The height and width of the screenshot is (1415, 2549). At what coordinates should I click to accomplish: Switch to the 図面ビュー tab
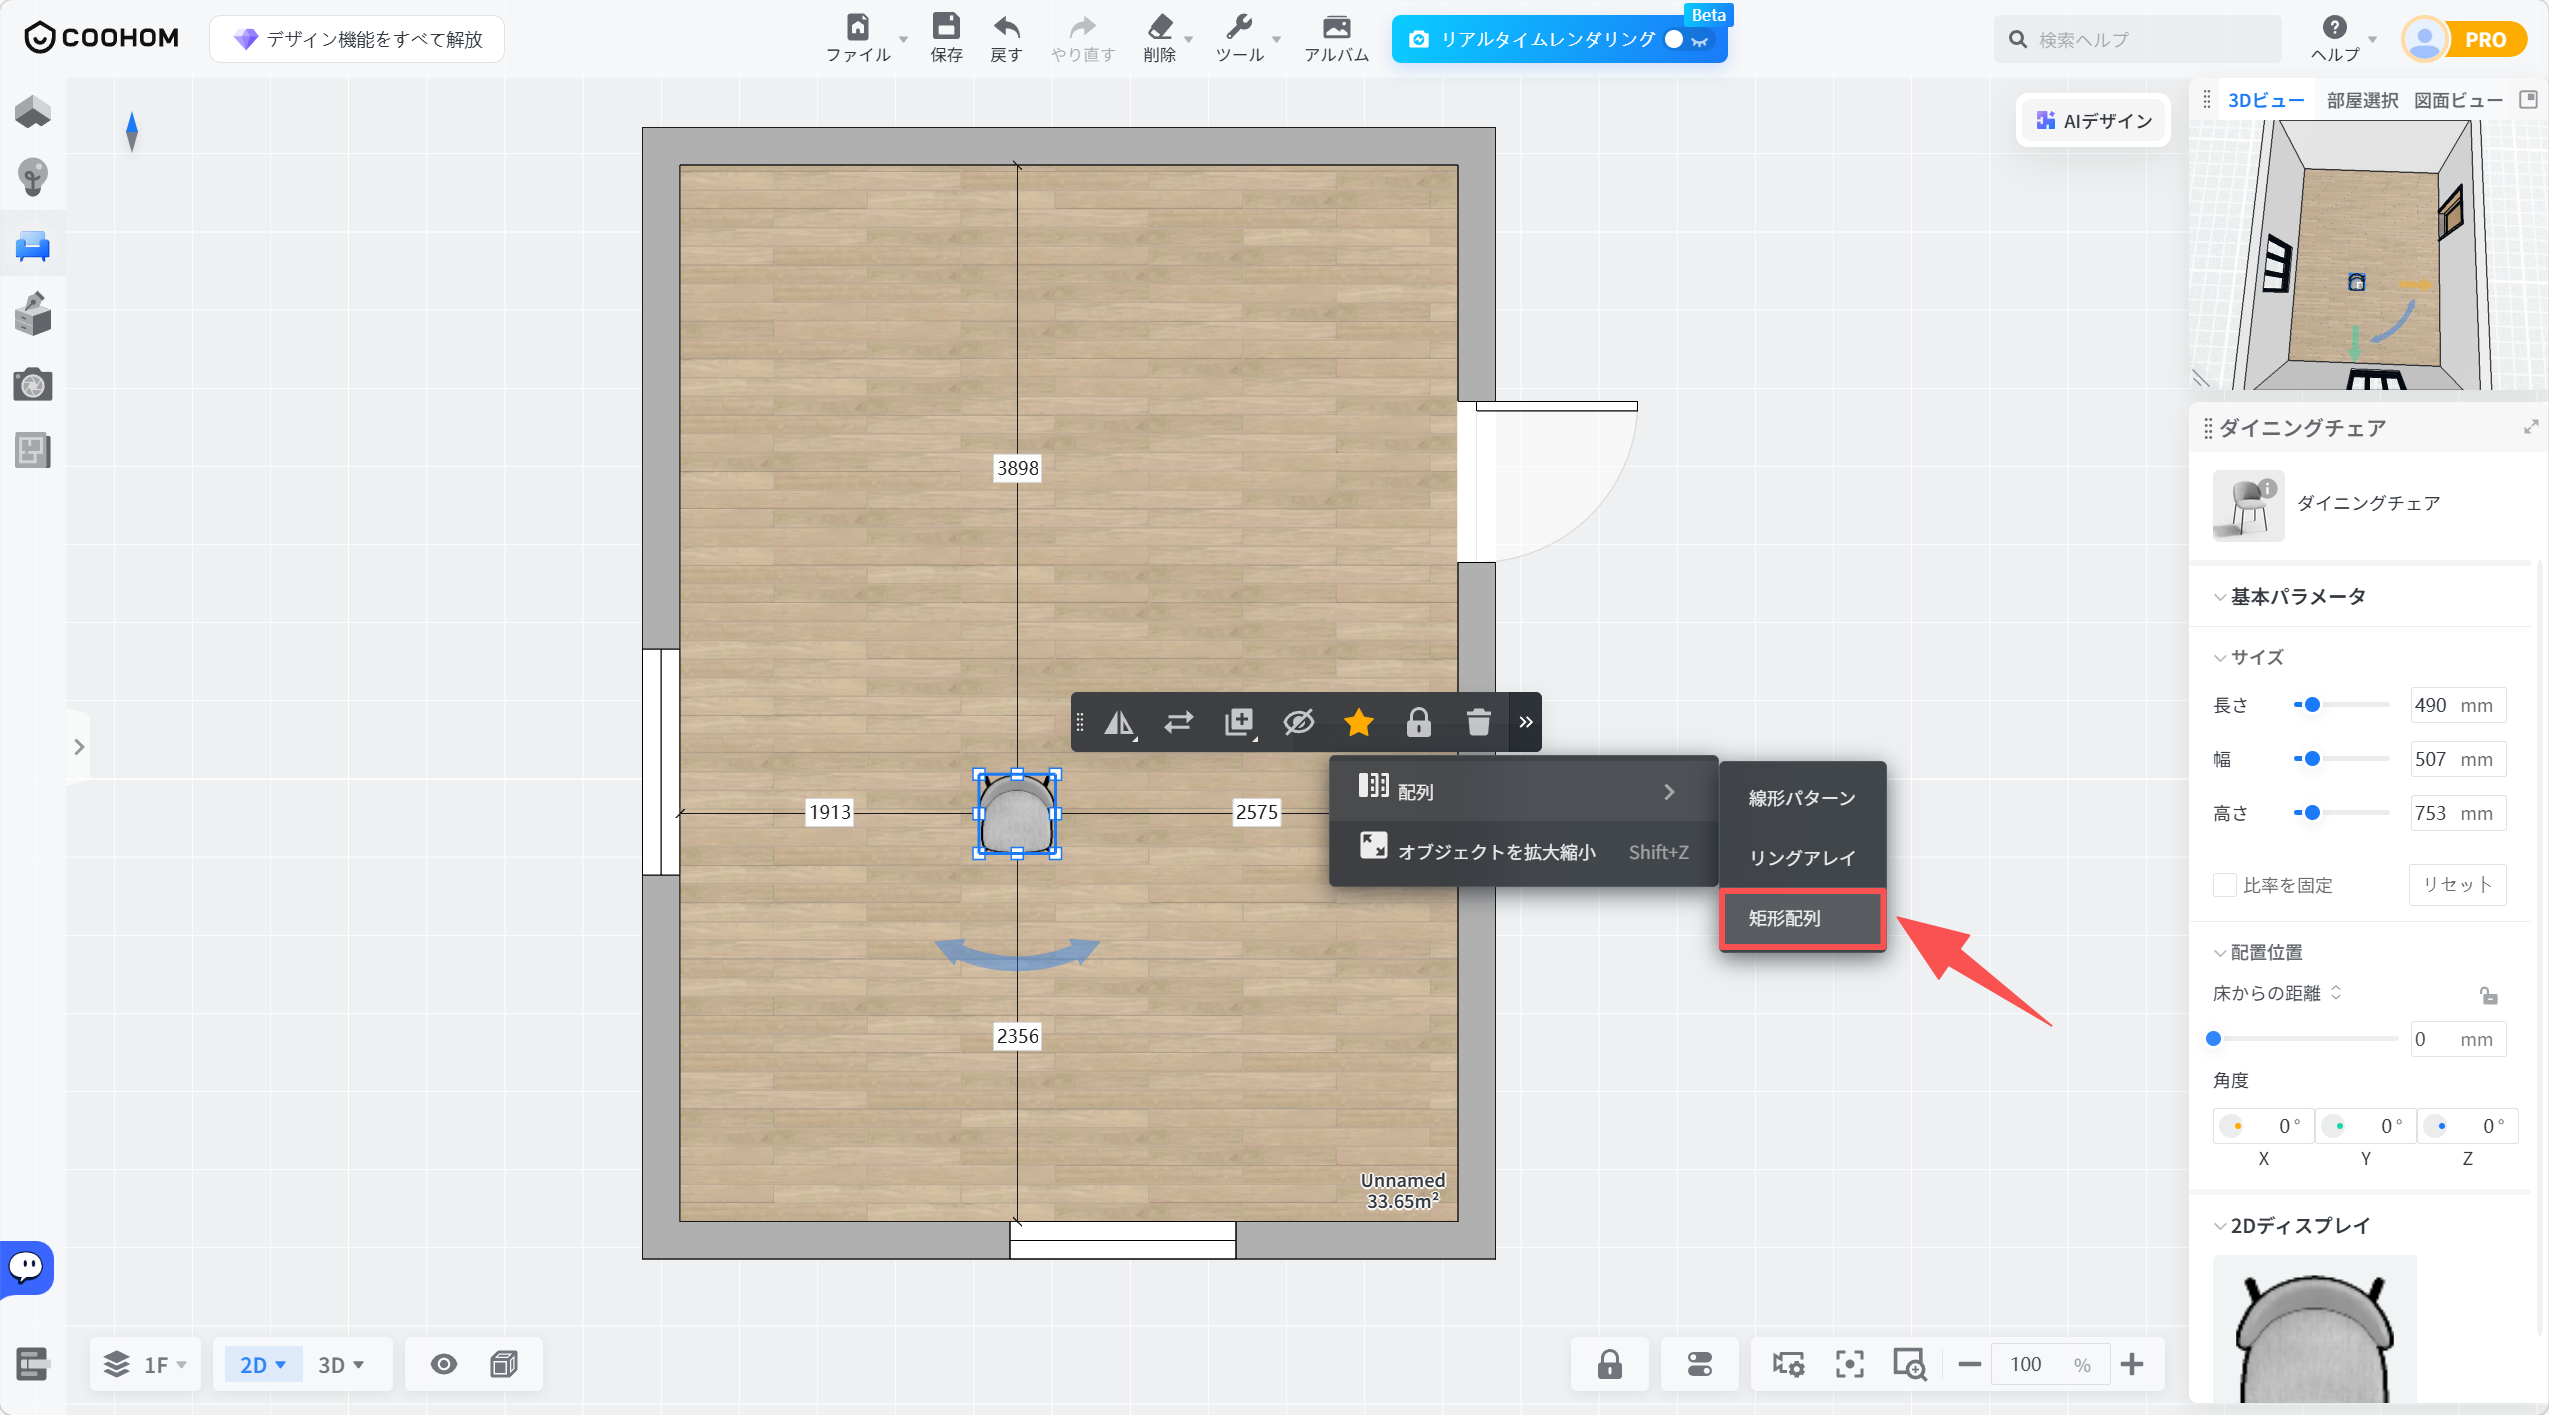(2458, 100)
